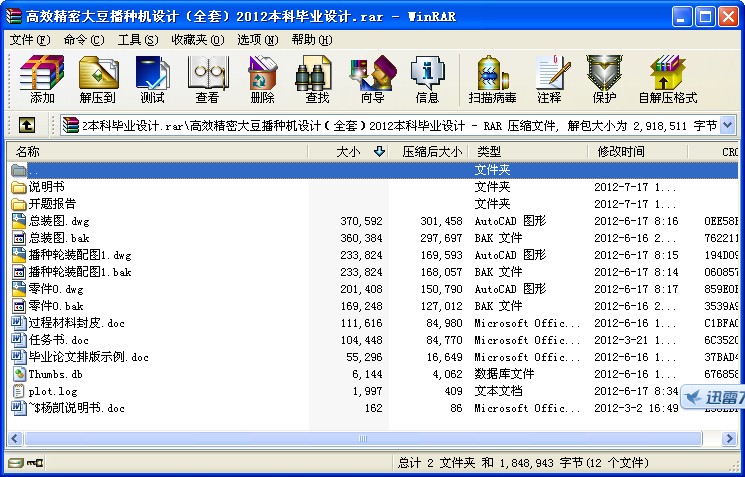This screenshot has width=745, height=477.
Task: Click the drive icon in status bar
Action: (16, 462)
